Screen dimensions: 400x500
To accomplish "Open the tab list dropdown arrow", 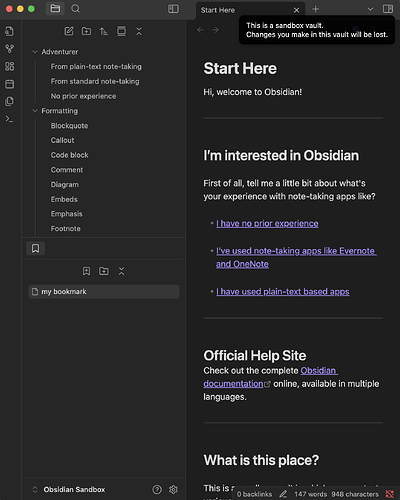I will pos(370,9).
